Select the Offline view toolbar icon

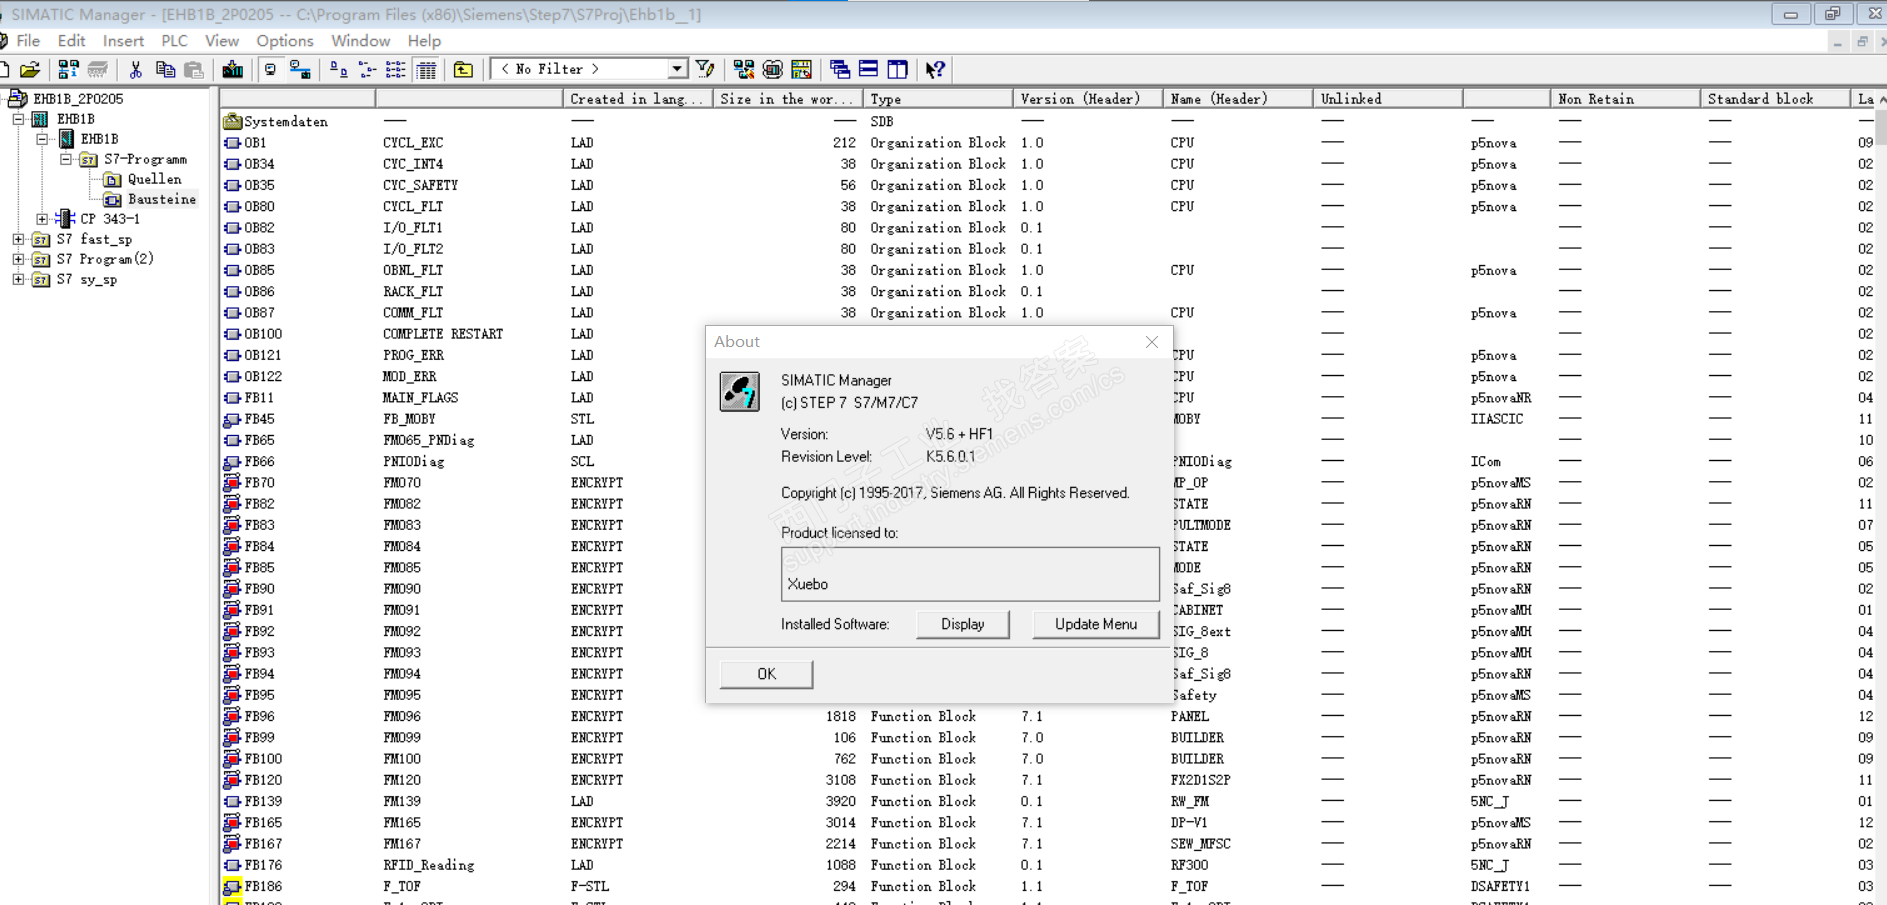tap(270, 69)
